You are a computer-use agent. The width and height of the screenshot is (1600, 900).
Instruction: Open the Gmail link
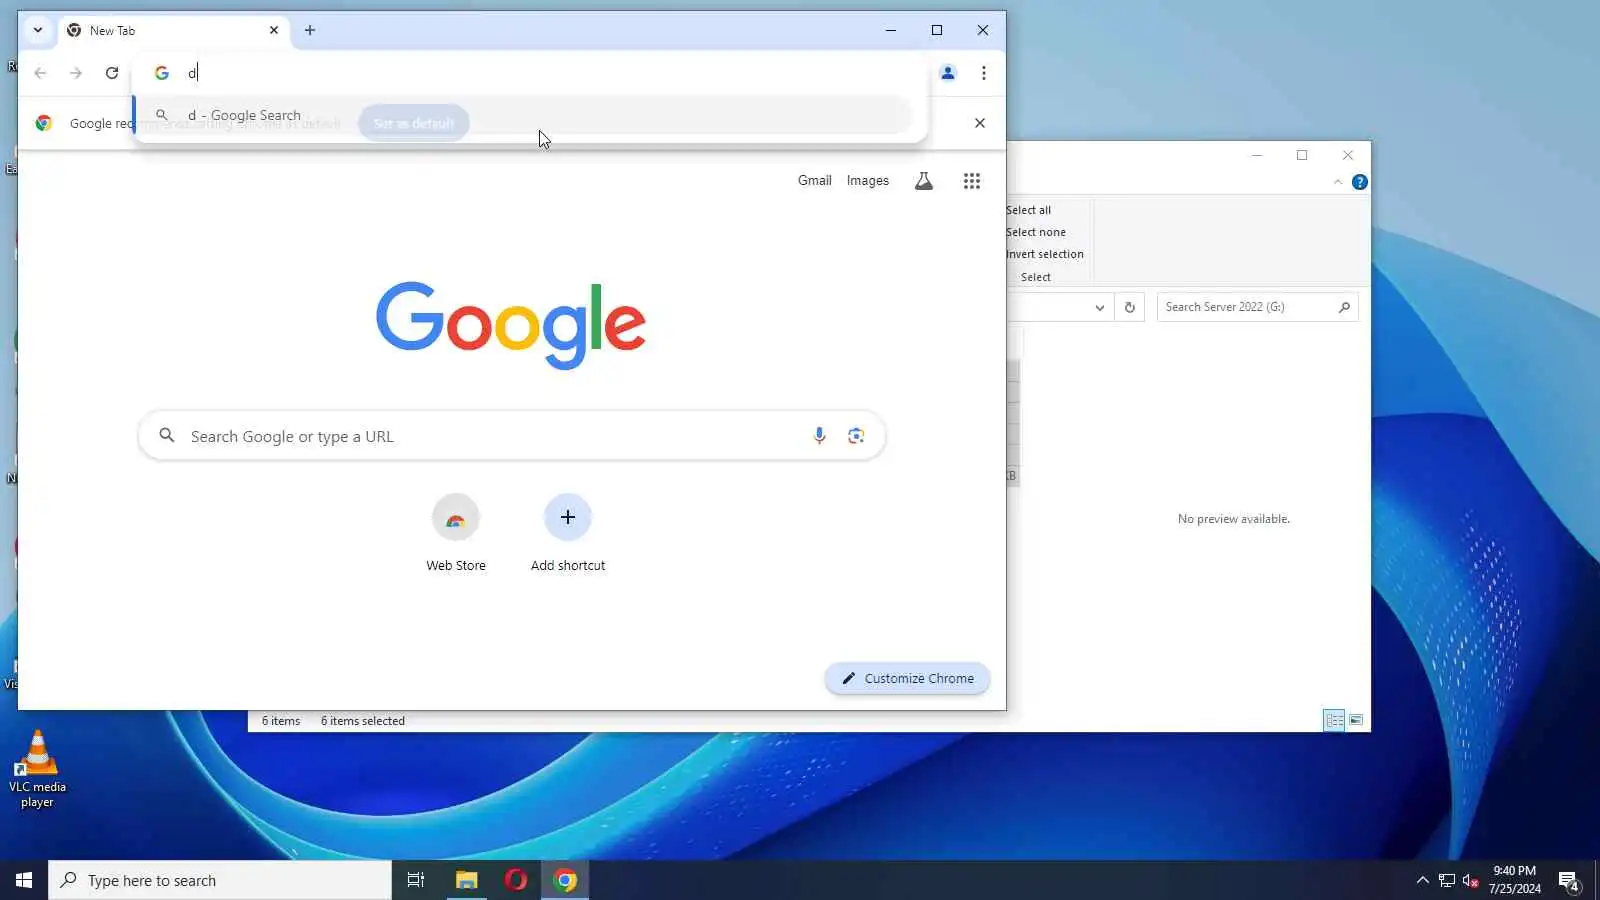pos(815,181)
